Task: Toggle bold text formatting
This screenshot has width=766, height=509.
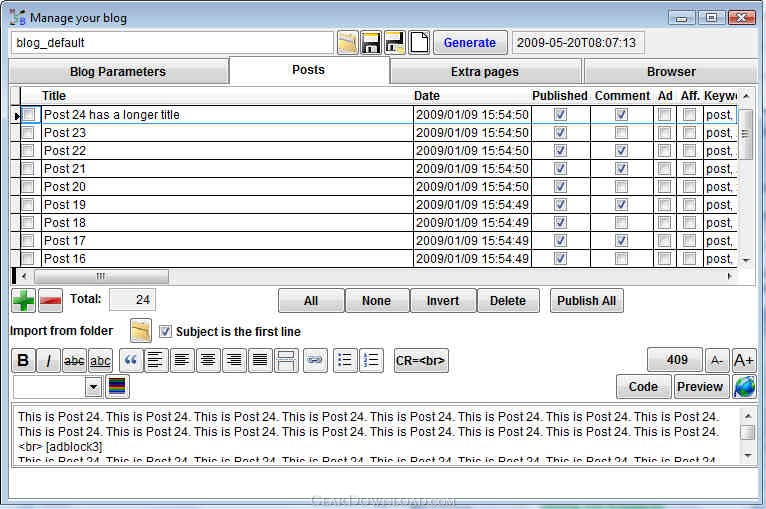Action: tap(22, 361)
